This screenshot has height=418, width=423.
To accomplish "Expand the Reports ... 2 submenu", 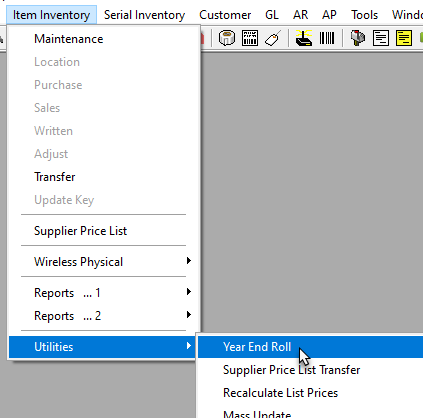I will 189,315.
